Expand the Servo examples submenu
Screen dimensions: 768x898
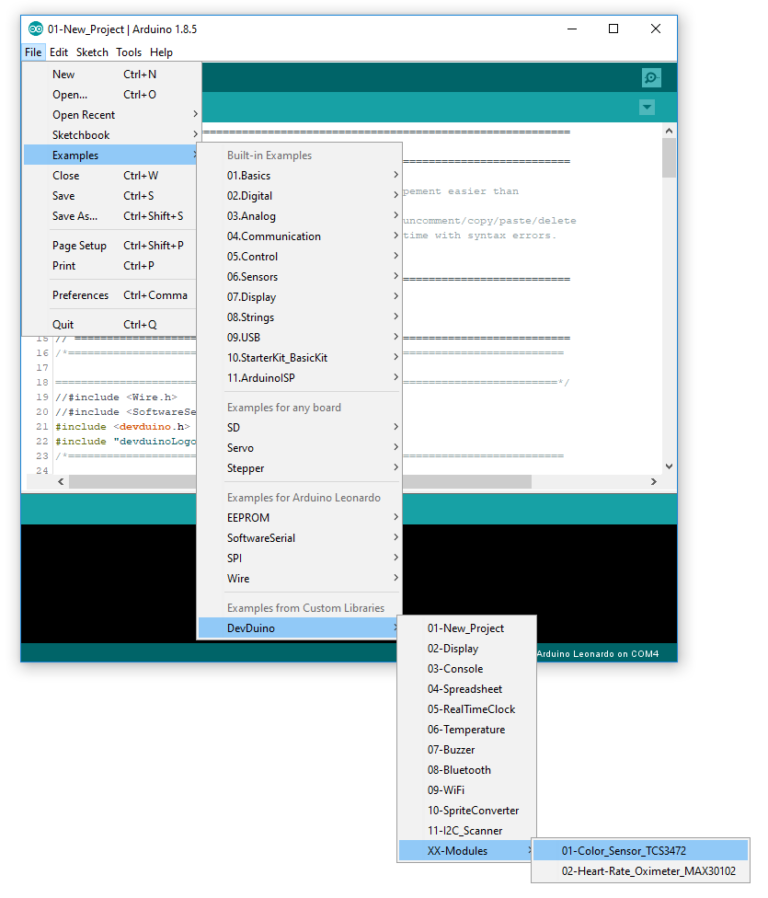(240, 448)
